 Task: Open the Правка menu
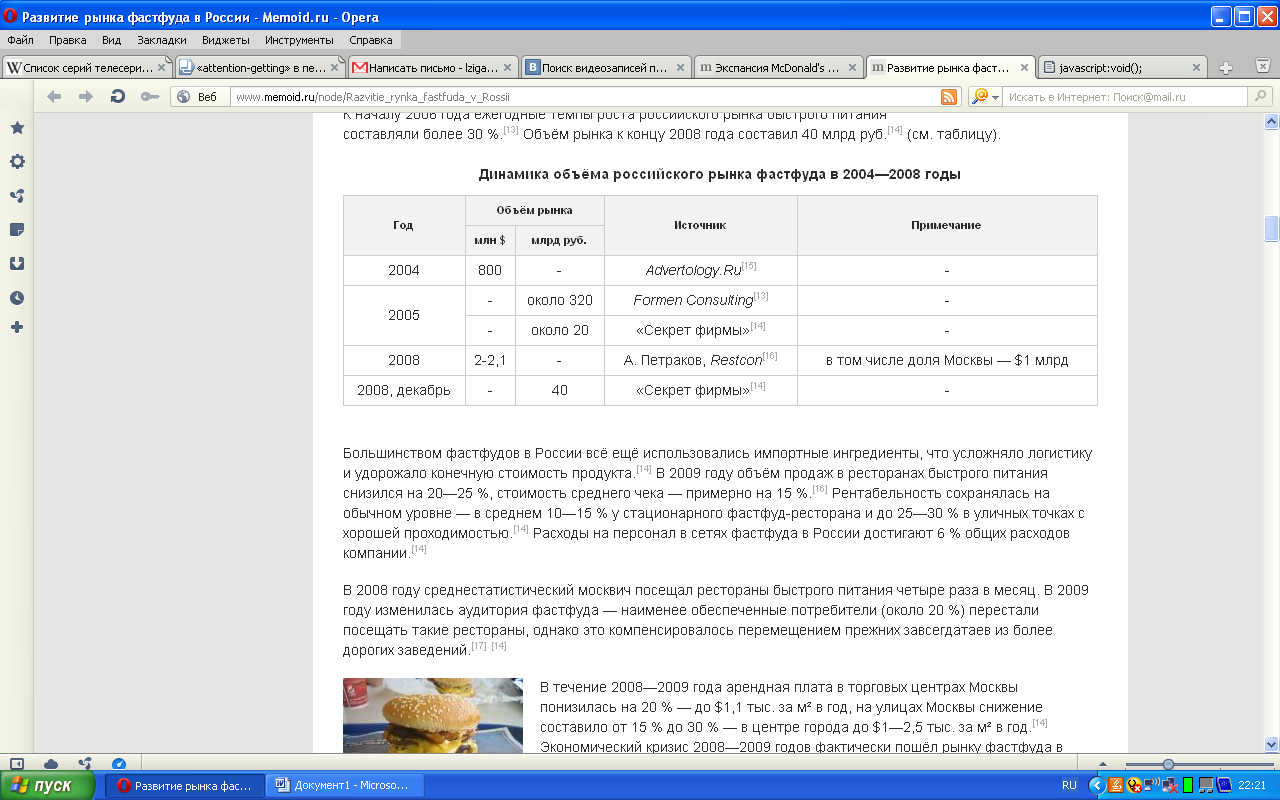67,40
